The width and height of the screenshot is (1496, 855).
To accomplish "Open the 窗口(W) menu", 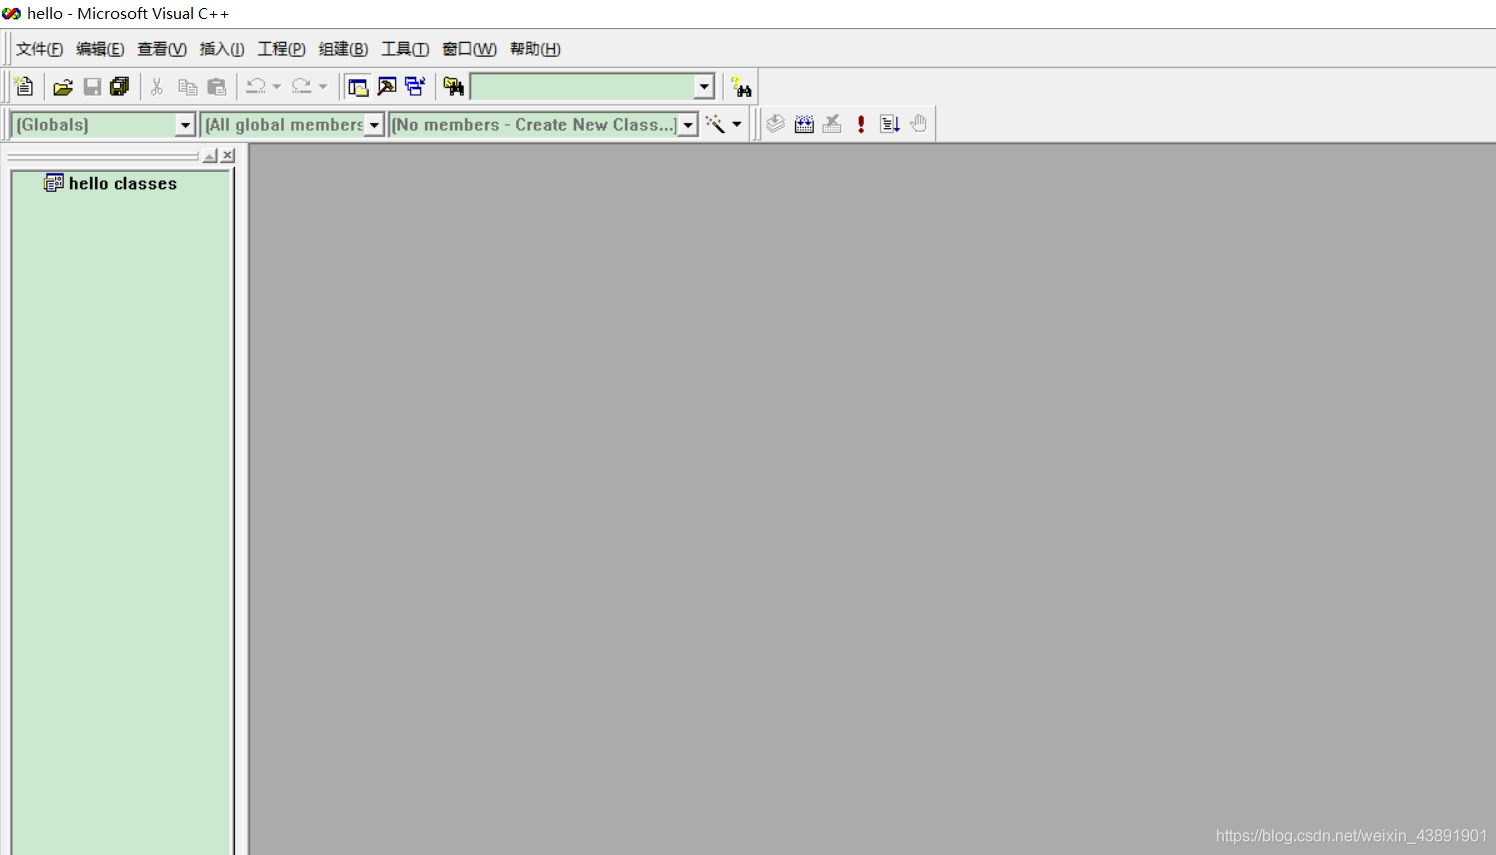I will pyautogui.click(x=469, y=49).
